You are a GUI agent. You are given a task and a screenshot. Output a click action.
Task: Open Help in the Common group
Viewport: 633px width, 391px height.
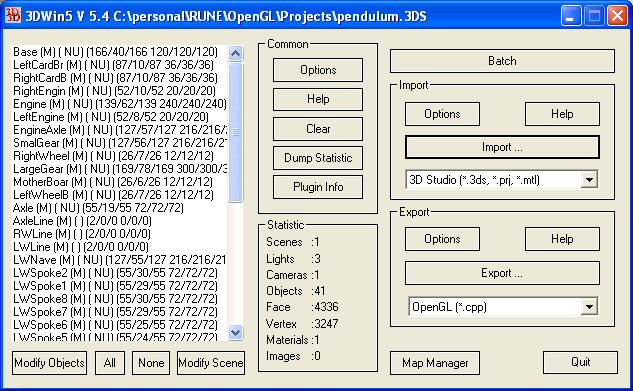pos(318,99)
